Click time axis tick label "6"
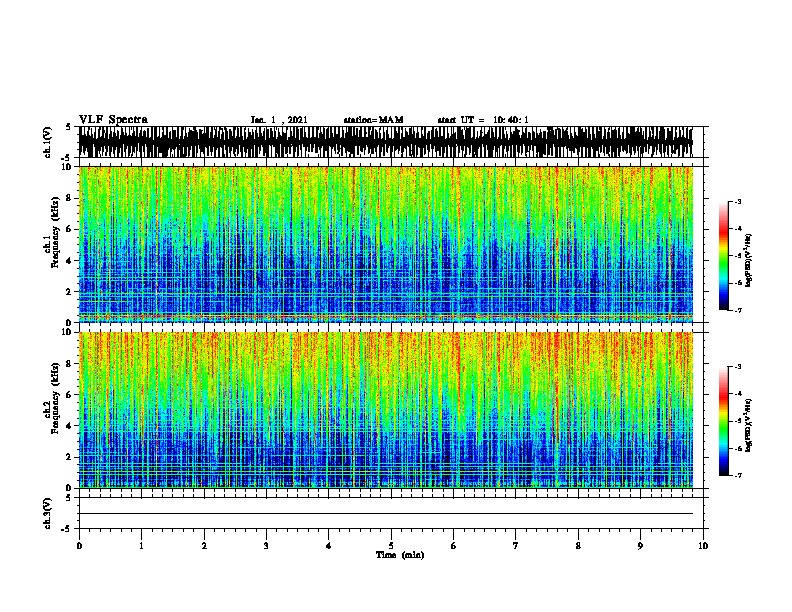 (454, 546)
